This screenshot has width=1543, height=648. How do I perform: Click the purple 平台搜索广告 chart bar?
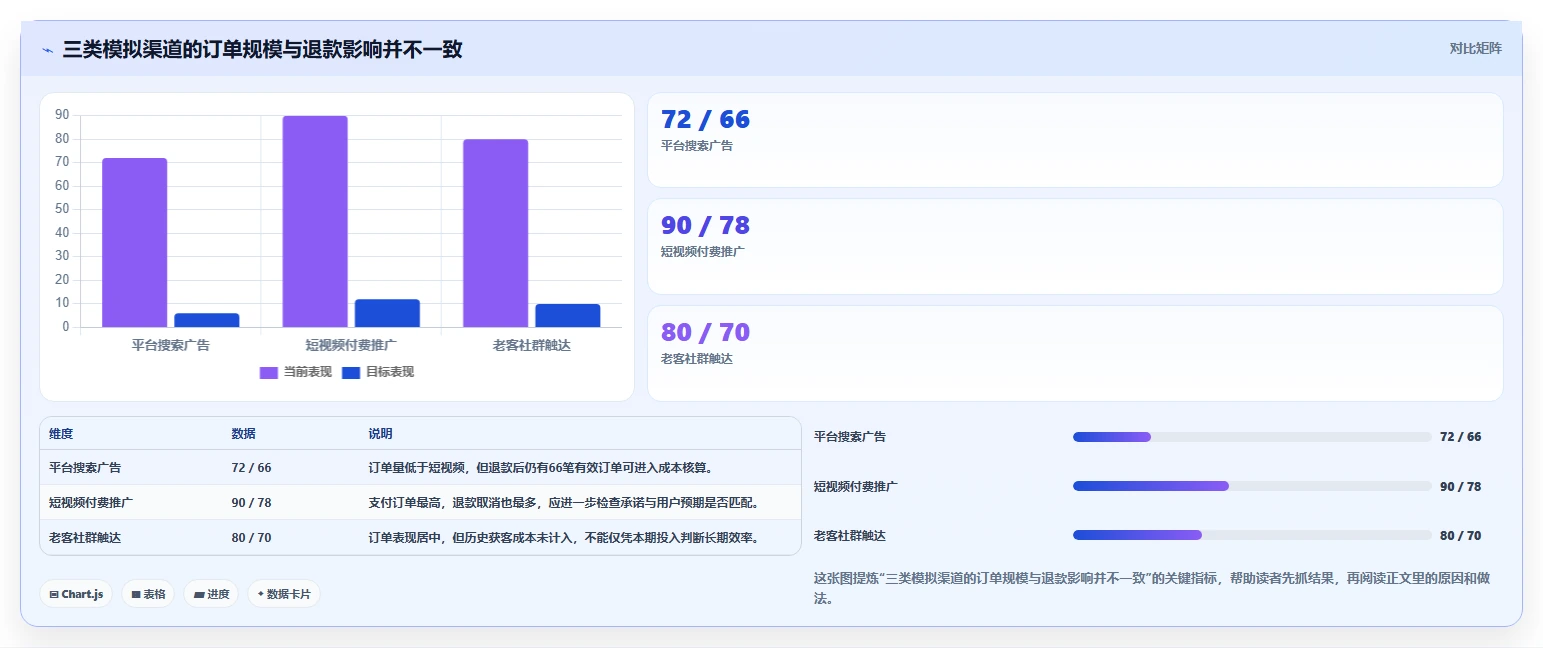click(134, 243)
